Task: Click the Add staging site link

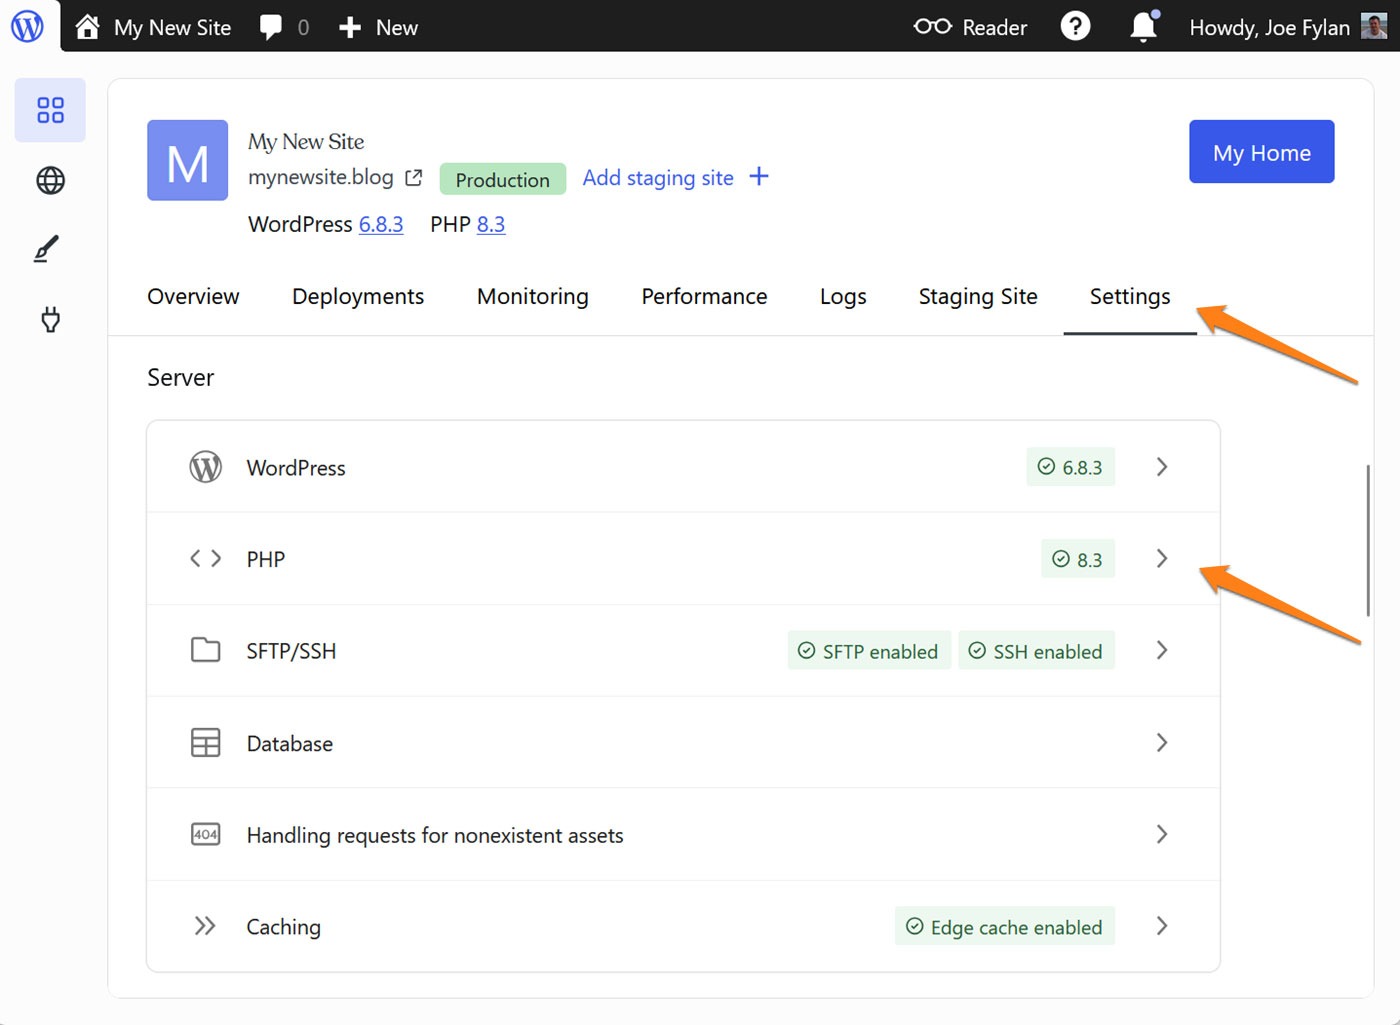Action: click(658, 177)
